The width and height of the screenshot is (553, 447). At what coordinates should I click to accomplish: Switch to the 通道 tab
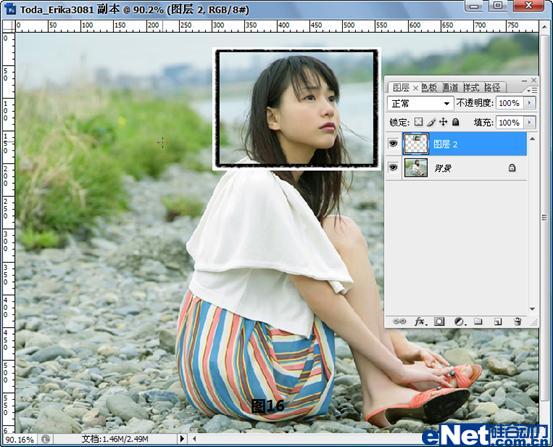coord(450,88)
